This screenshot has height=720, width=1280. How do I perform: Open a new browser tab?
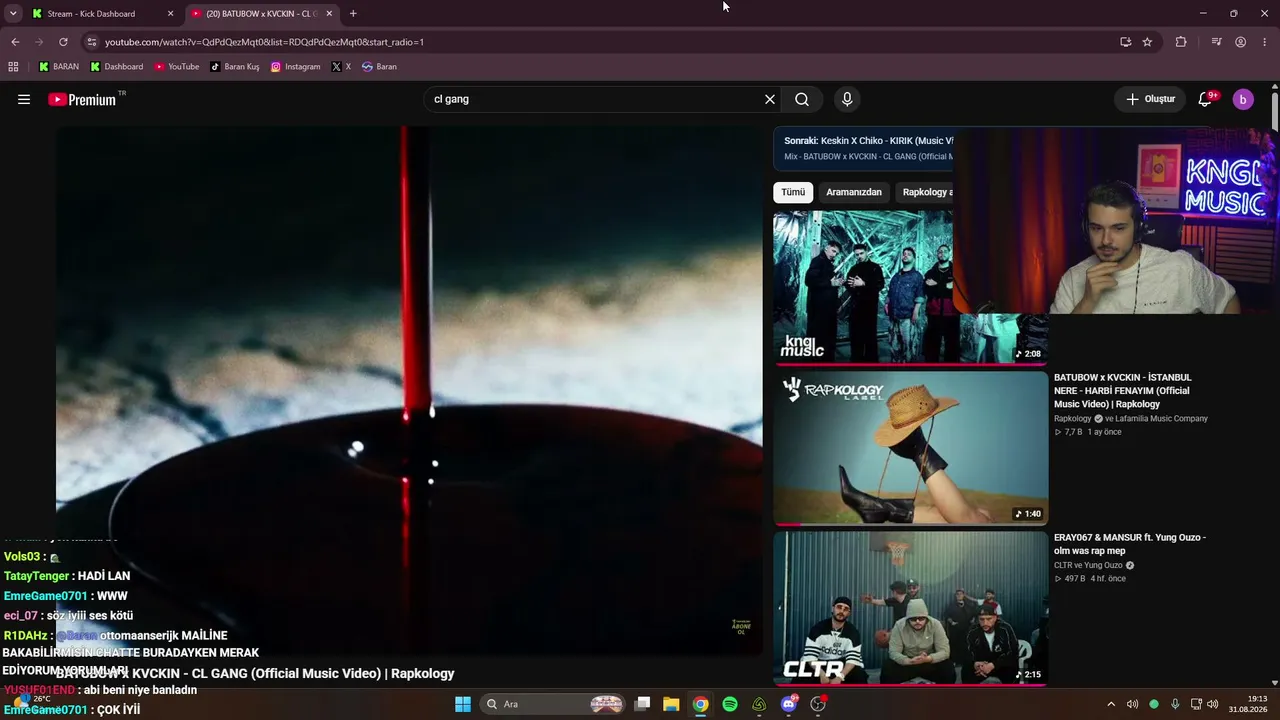tap(353, 13)
